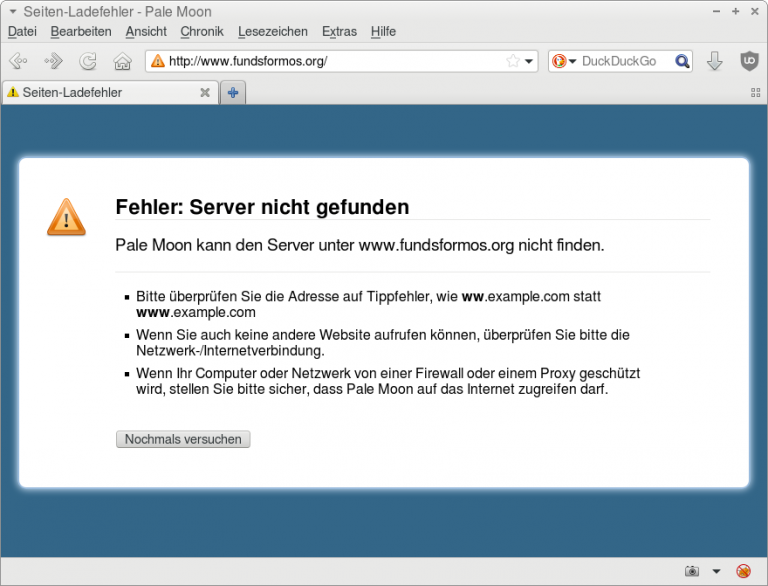This screenshot has height=586, width=768.
Task: Close the Pale Moon window
Action: (755, 11)
